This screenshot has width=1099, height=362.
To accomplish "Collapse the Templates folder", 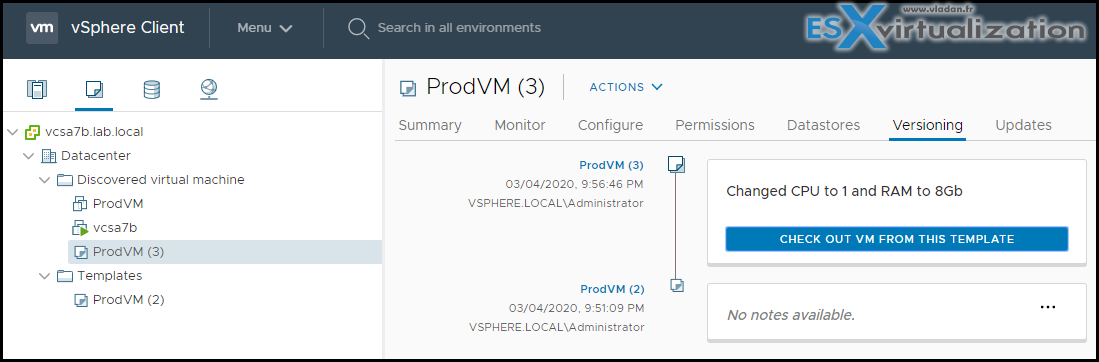I will tap(44, 276).
